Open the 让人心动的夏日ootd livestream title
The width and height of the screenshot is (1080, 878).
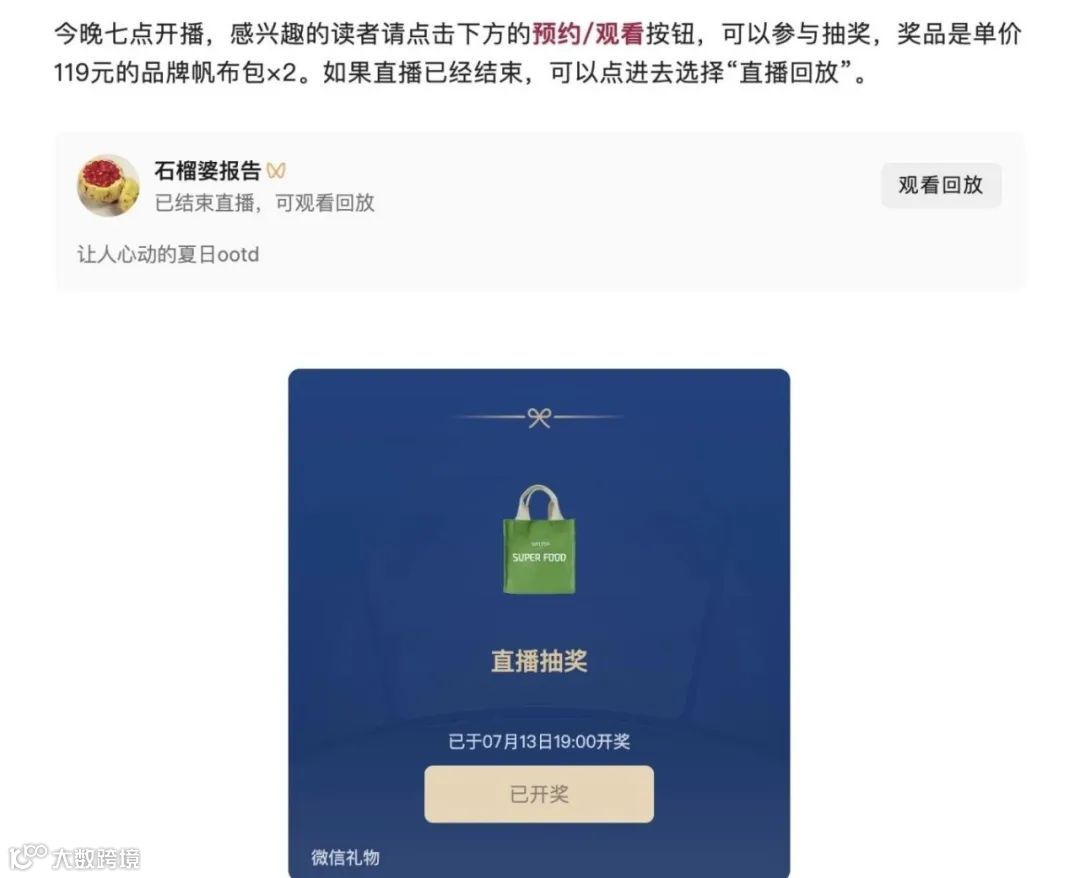168,255
